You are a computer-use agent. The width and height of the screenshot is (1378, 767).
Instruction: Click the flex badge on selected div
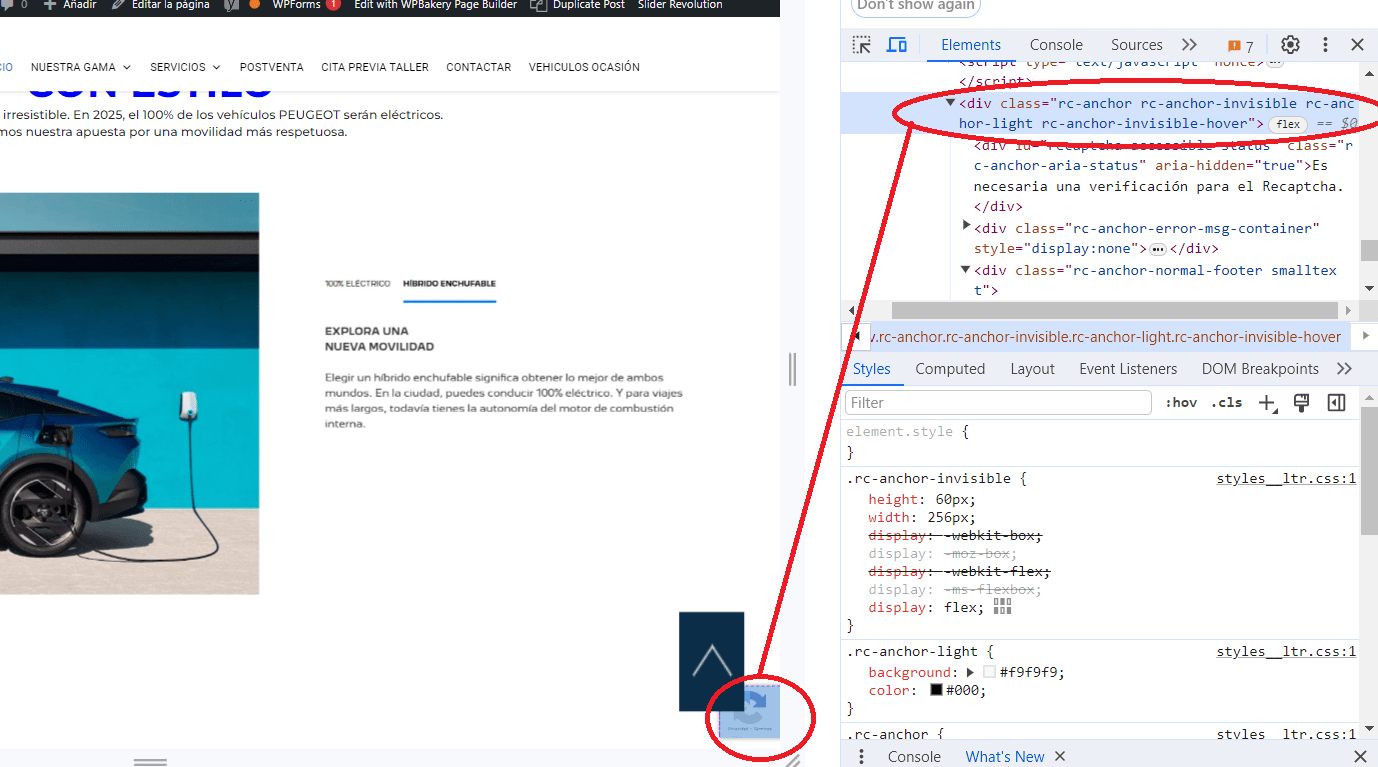1288,124
